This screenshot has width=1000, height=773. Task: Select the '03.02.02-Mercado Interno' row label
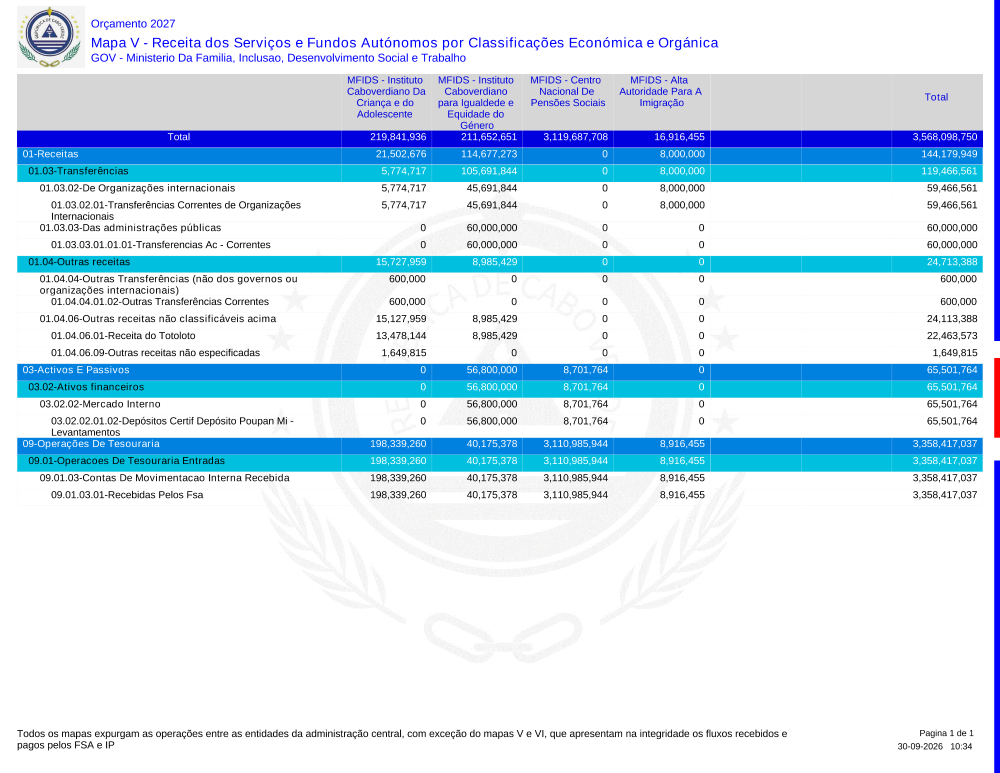coord(100,404)
